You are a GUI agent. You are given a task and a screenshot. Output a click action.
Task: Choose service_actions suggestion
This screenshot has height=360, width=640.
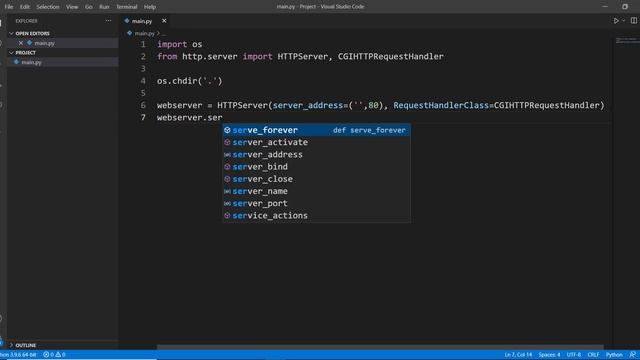tap(316, 216)
